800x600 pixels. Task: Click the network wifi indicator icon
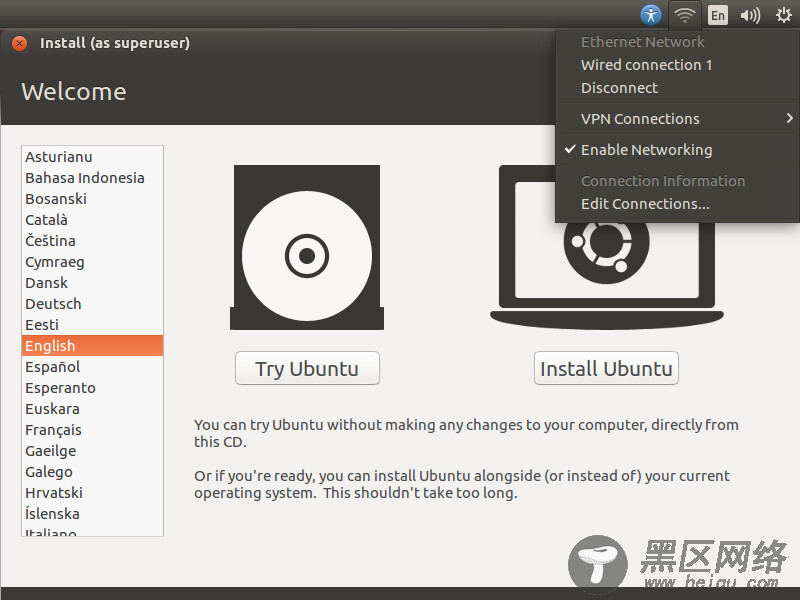pyautogui.click(x=684, y=15)
